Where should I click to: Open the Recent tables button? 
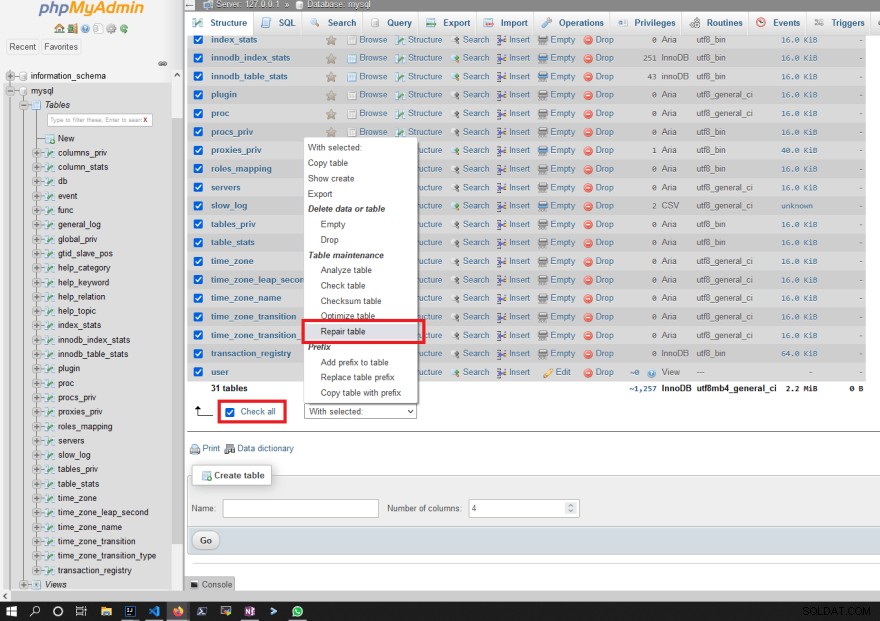pos(22,47)
